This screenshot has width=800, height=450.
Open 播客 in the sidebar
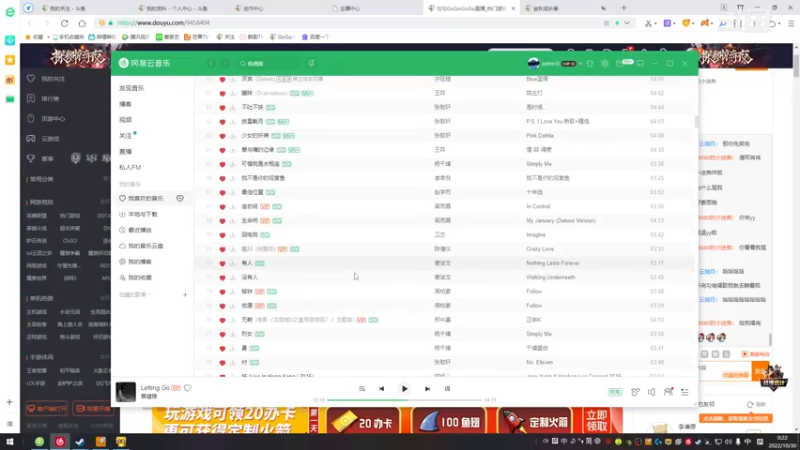pos(126,104)
